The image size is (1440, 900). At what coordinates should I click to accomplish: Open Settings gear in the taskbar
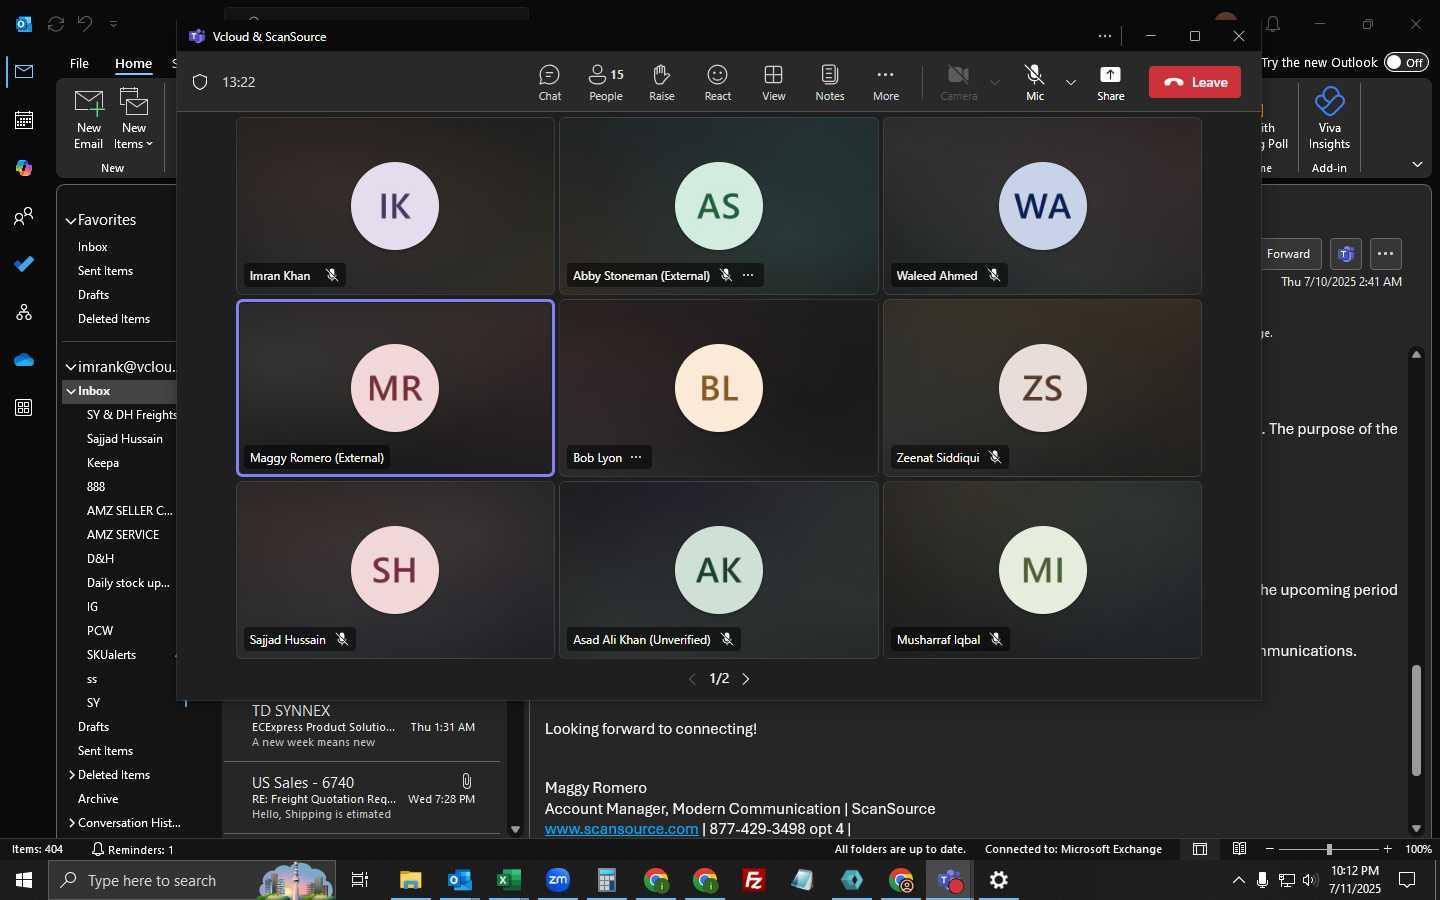998,880
